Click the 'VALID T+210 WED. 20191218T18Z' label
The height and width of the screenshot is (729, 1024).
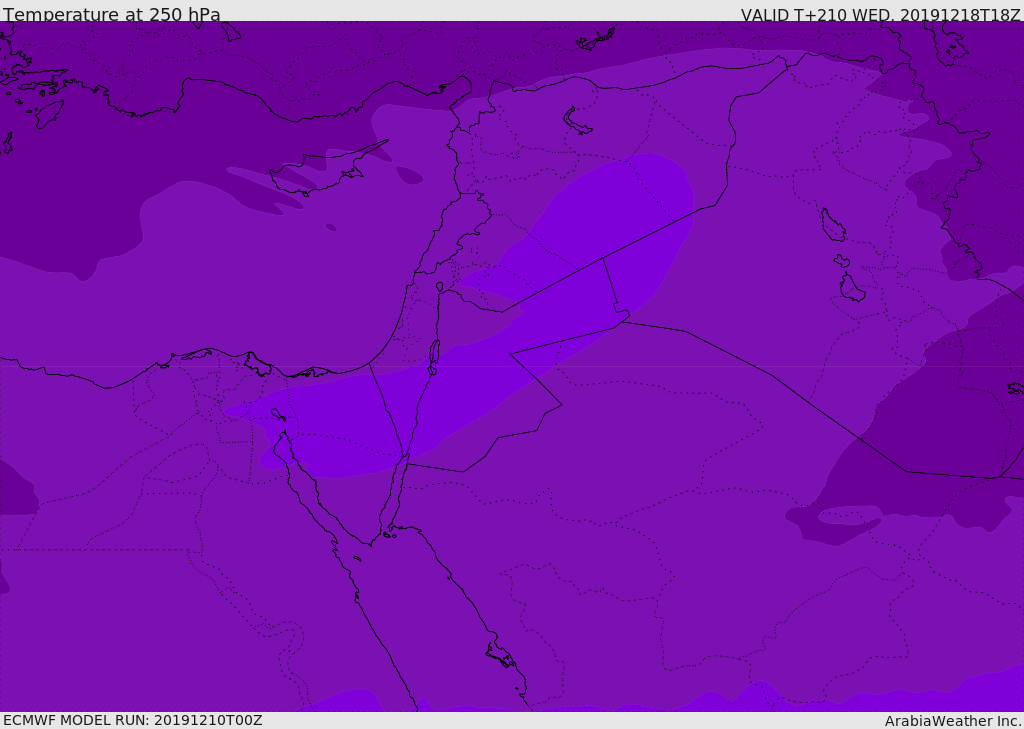coord(880,14)
